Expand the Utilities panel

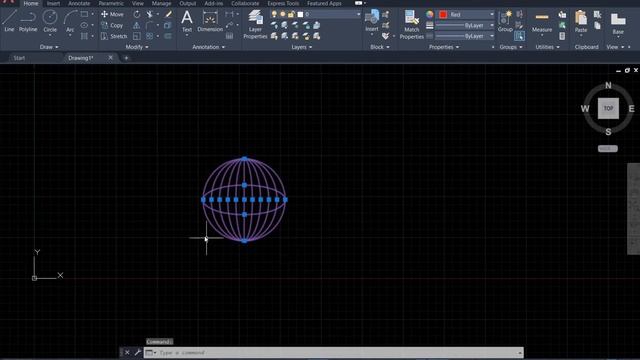(547, 47)
